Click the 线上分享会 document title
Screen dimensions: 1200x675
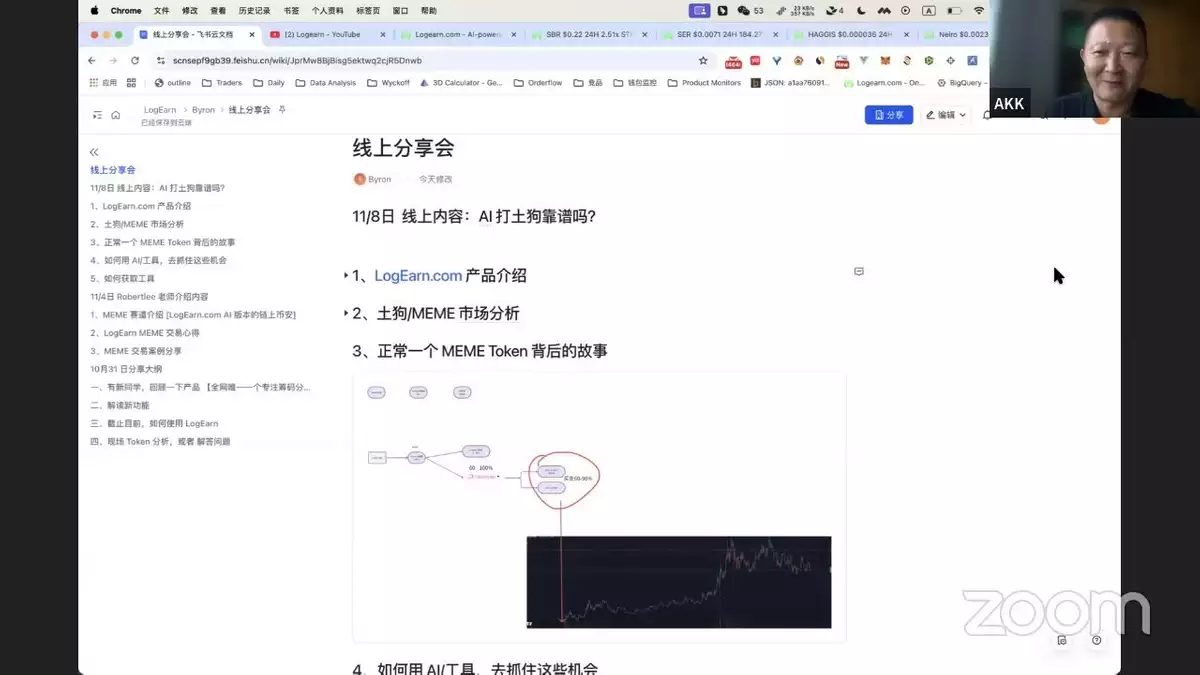coord(403,148)
